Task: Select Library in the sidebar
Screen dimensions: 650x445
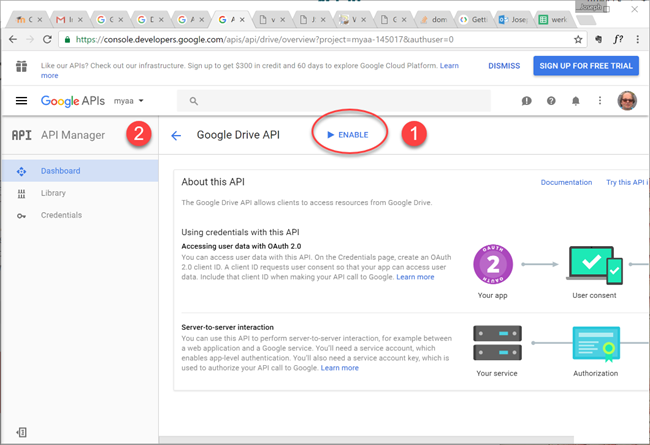Action: (80, 193)
